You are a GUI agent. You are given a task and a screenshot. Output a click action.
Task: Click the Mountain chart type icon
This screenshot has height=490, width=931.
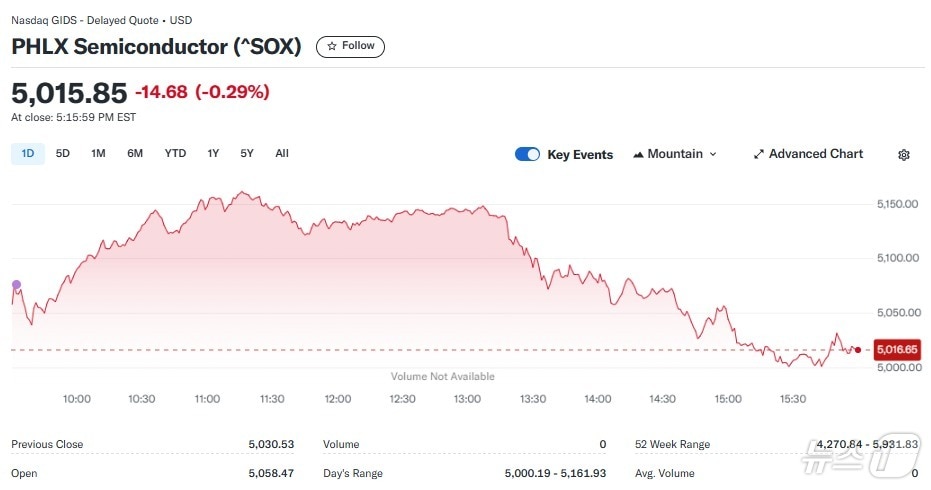click(x=638, y=155)
